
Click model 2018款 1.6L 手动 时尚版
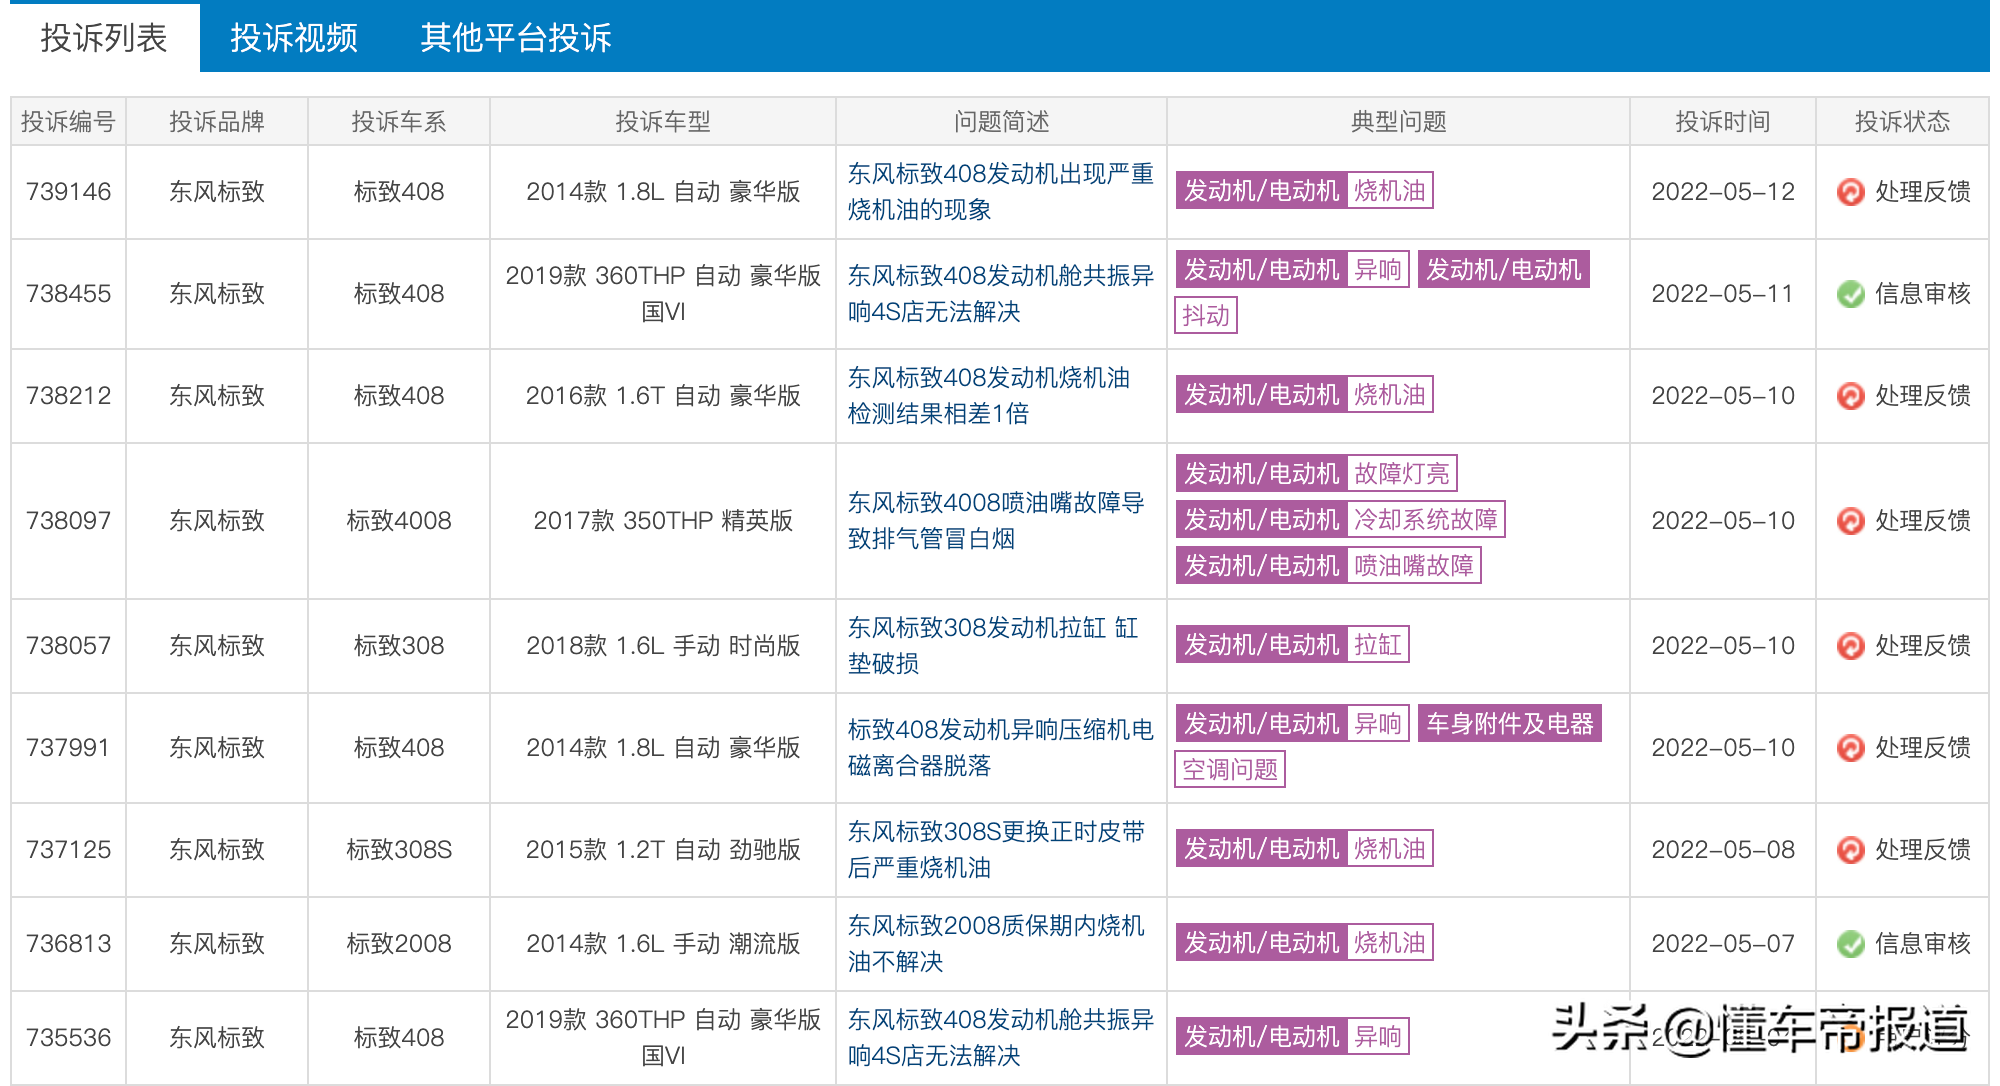pyautogui.click(x=663, y=646)
